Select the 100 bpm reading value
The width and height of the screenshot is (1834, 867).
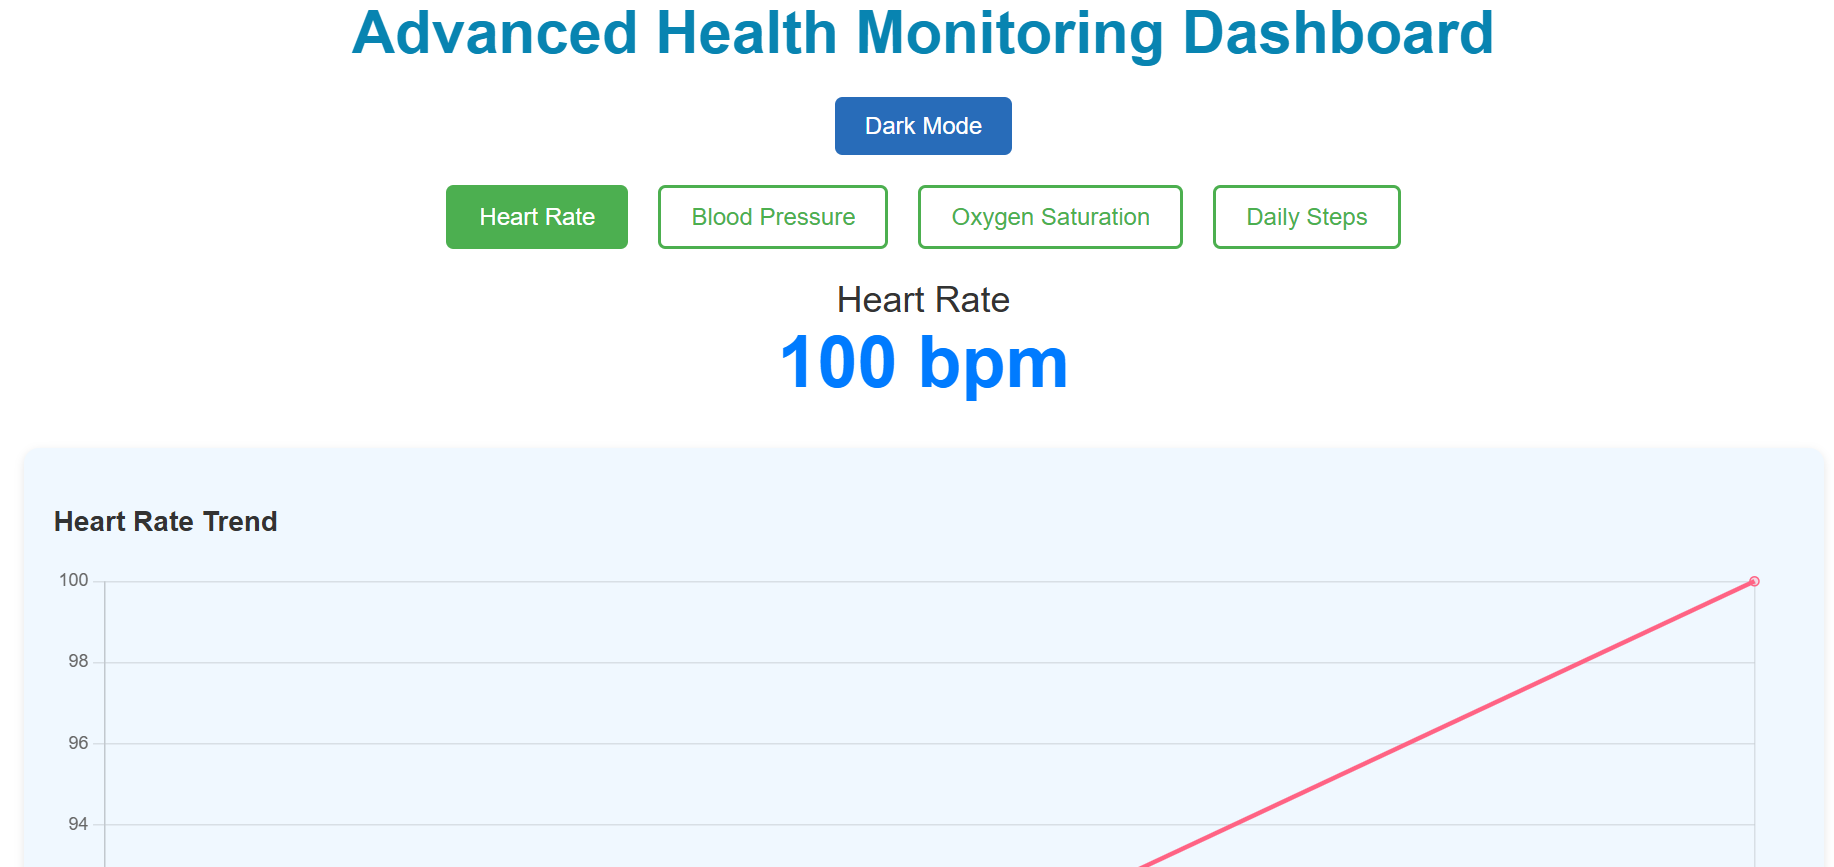[x=923, y=363]
